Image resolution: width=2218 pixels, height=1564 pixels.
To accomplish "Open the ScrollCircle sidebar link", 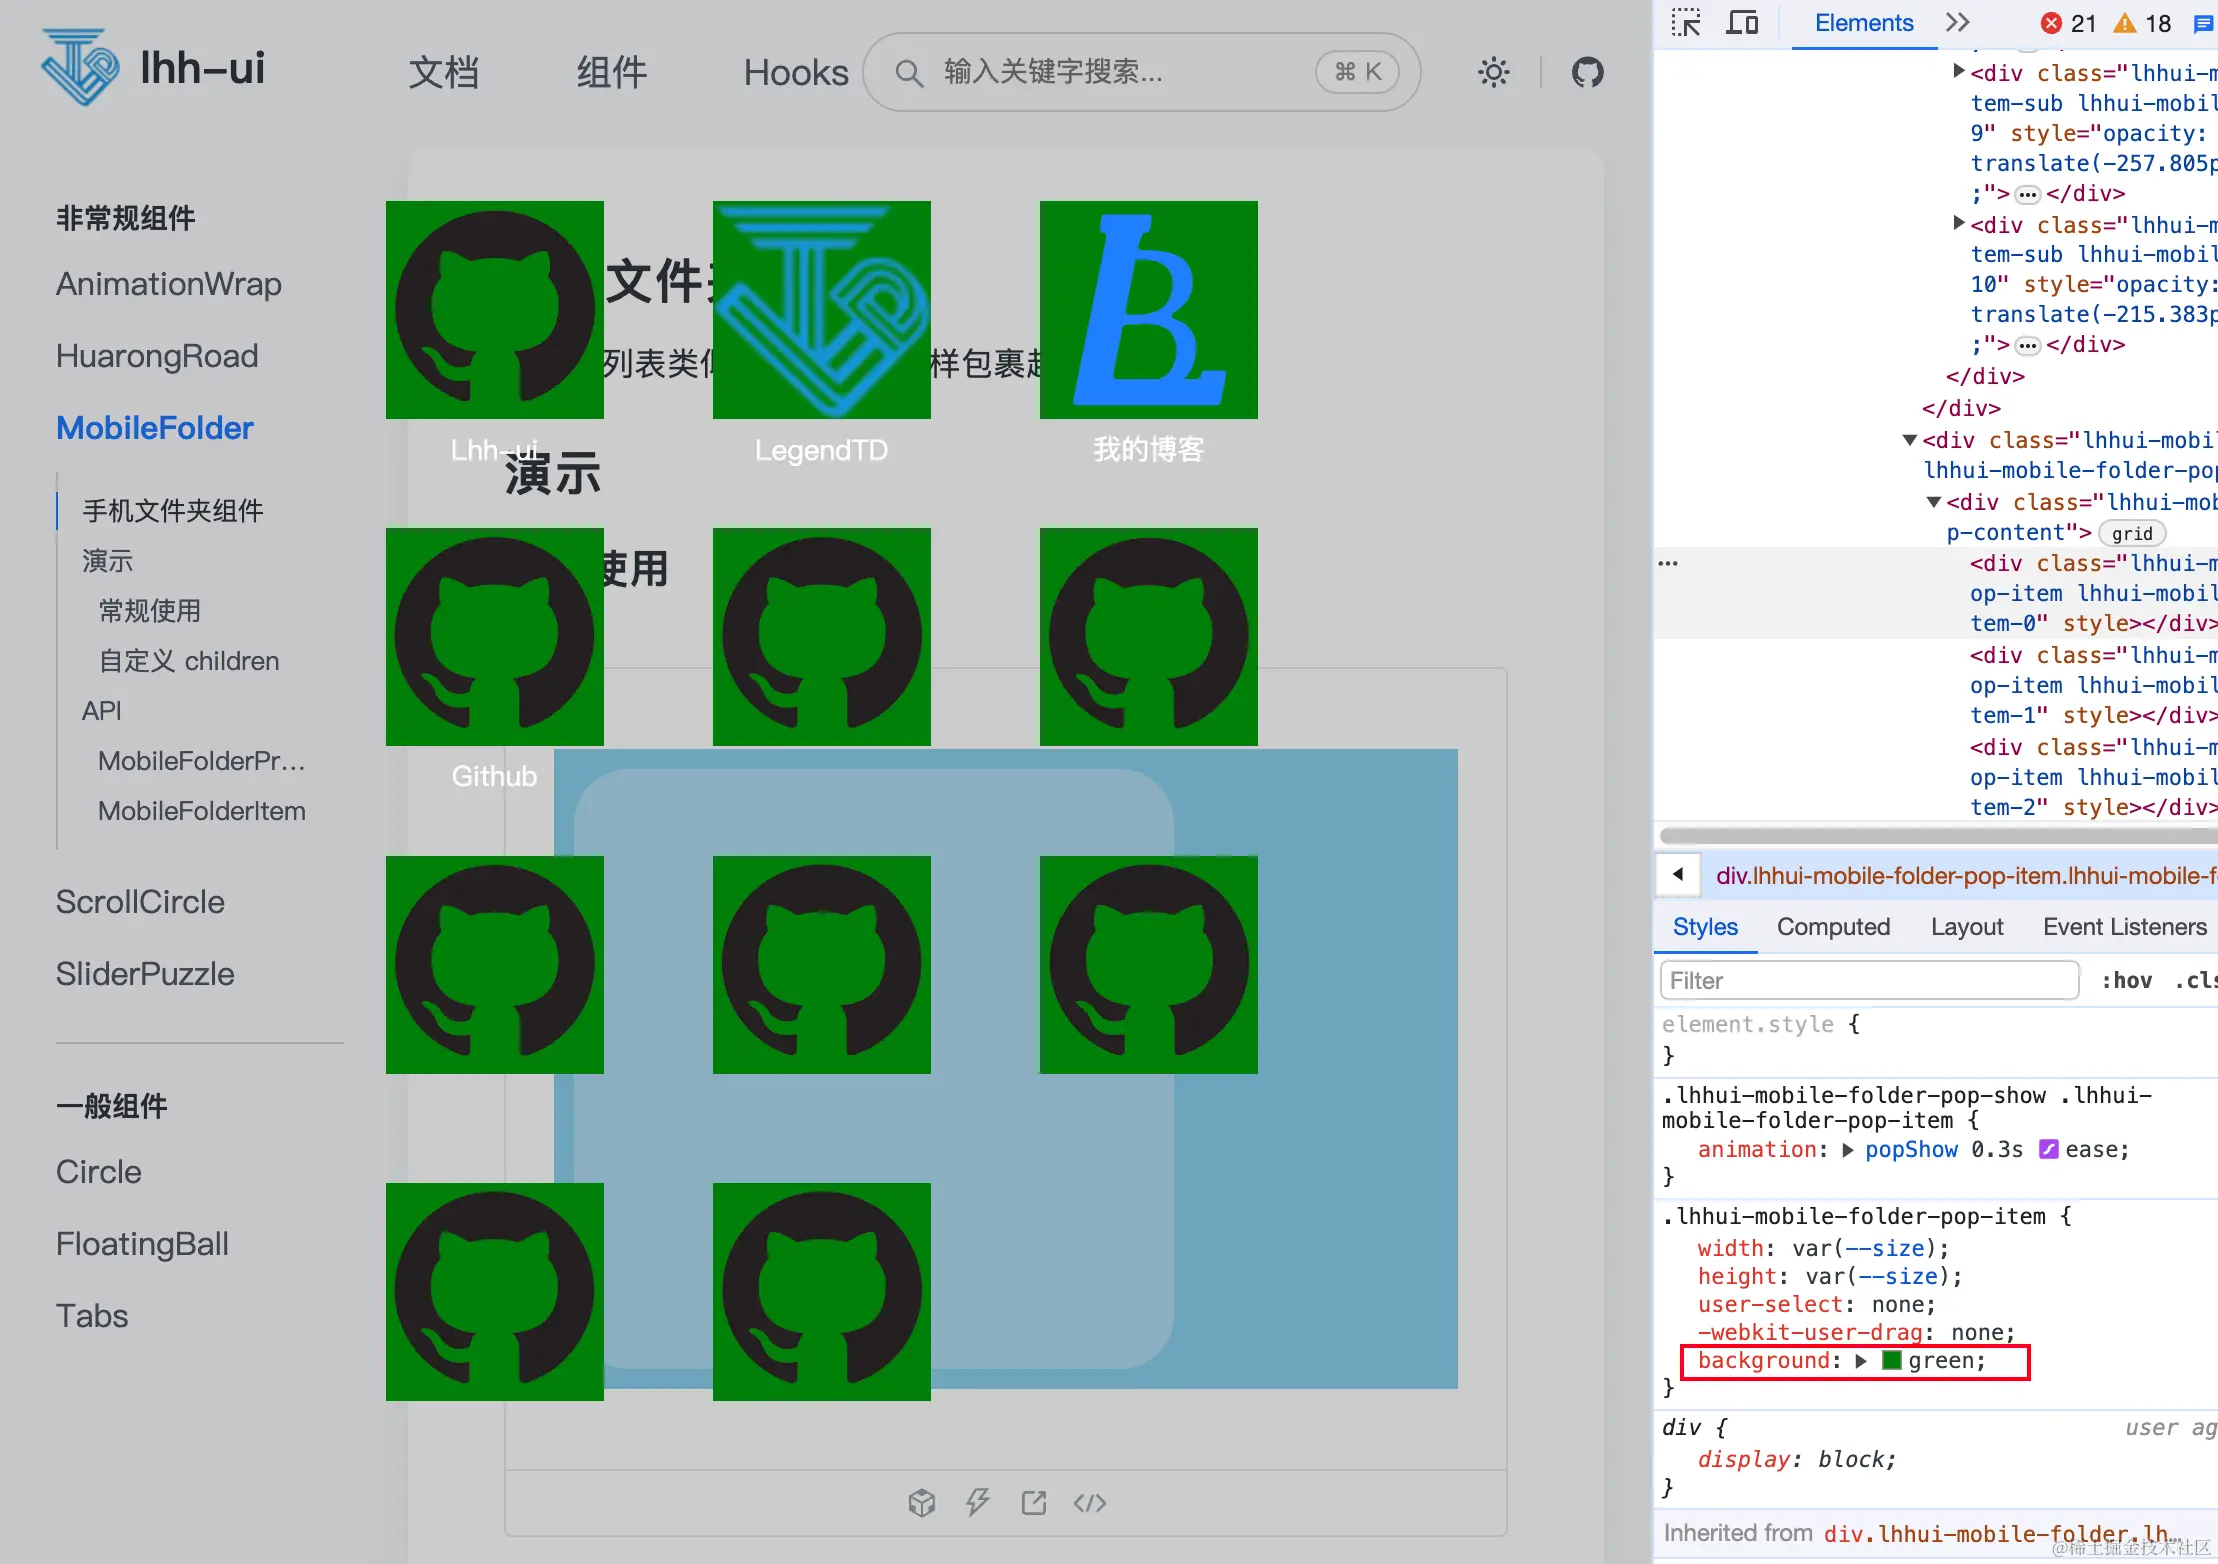I will pyautogui.click(x=140, y=902).
